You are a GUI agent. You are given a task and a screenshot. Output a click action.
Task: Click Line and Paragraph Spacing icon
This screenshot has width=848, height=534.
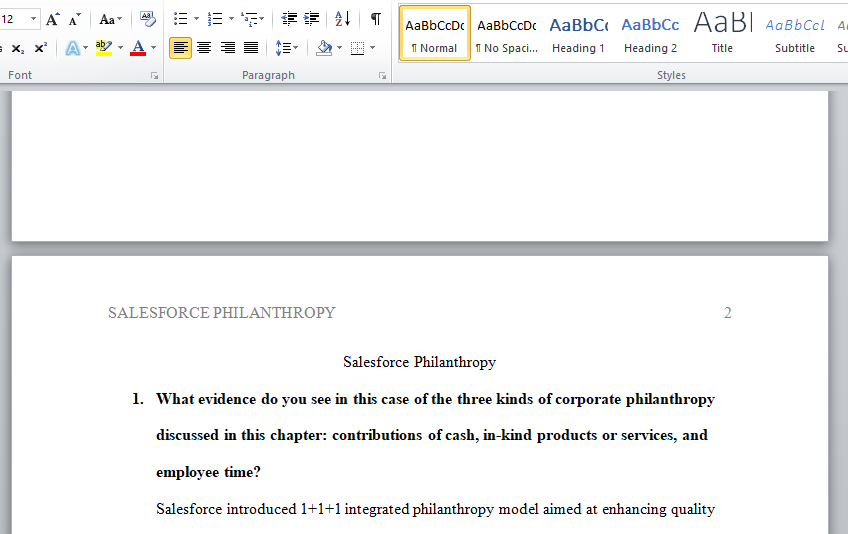(283, 48)
